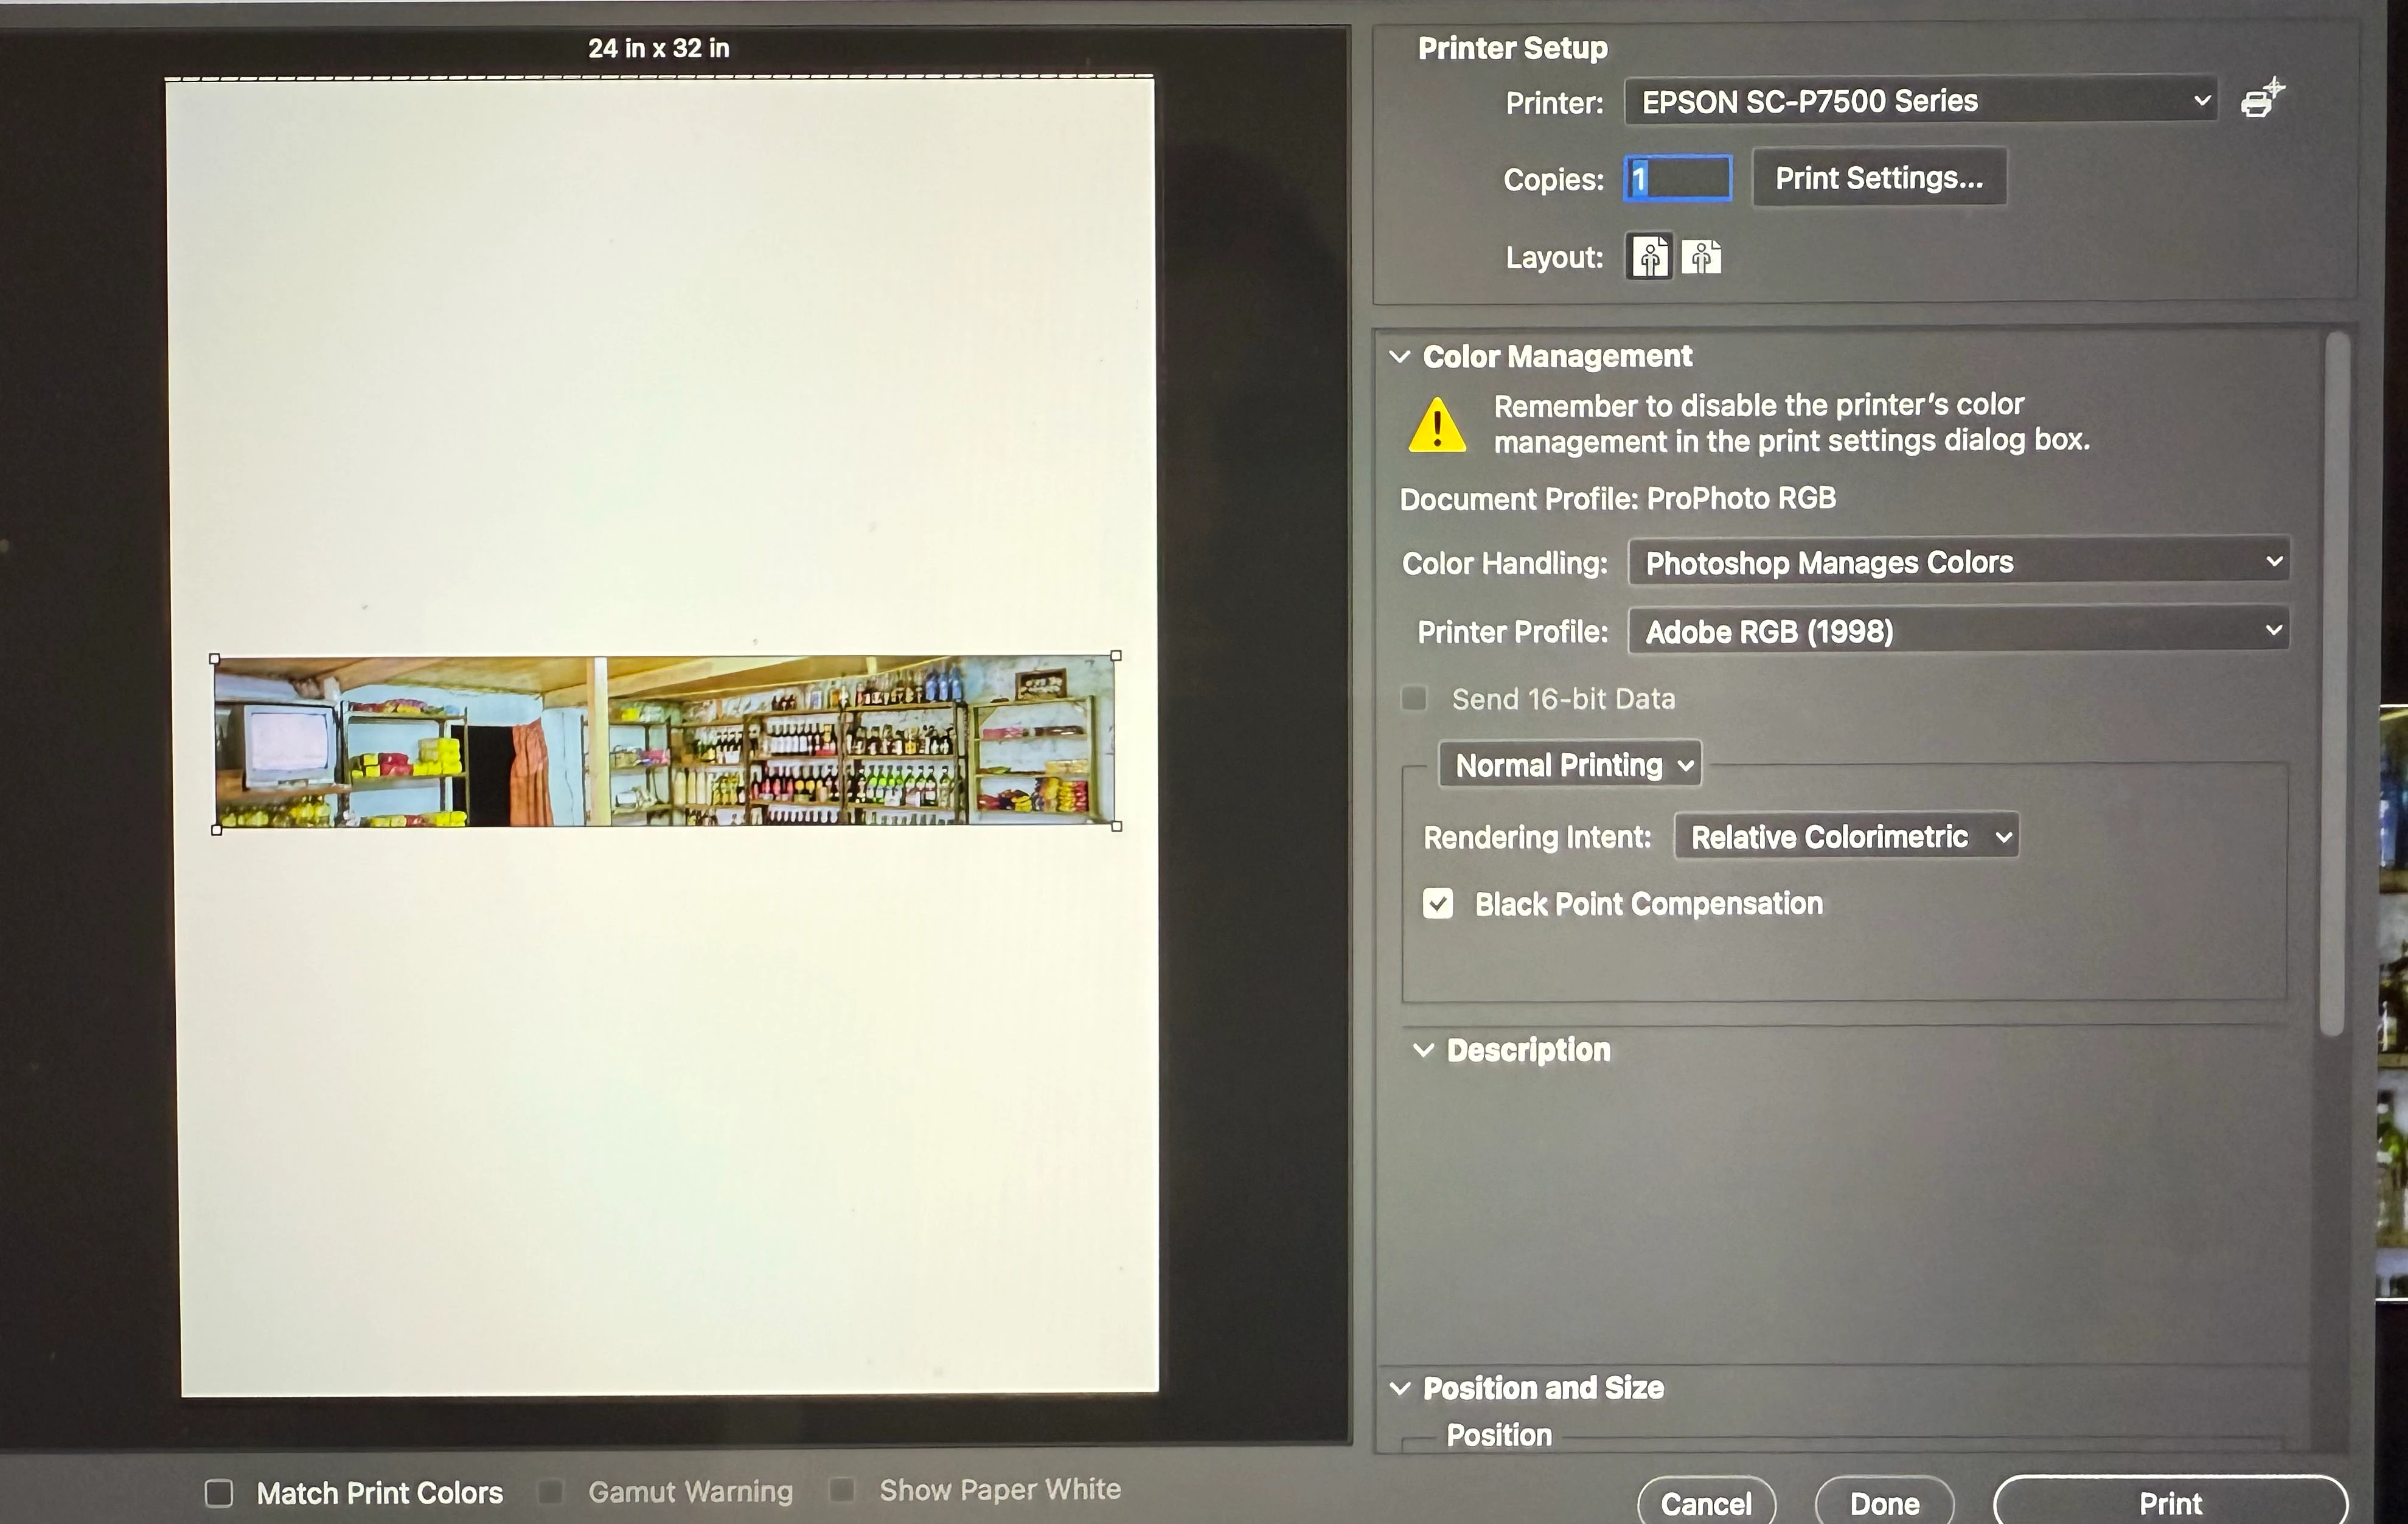Click bottom-left transform handle of image

point(217,829)
